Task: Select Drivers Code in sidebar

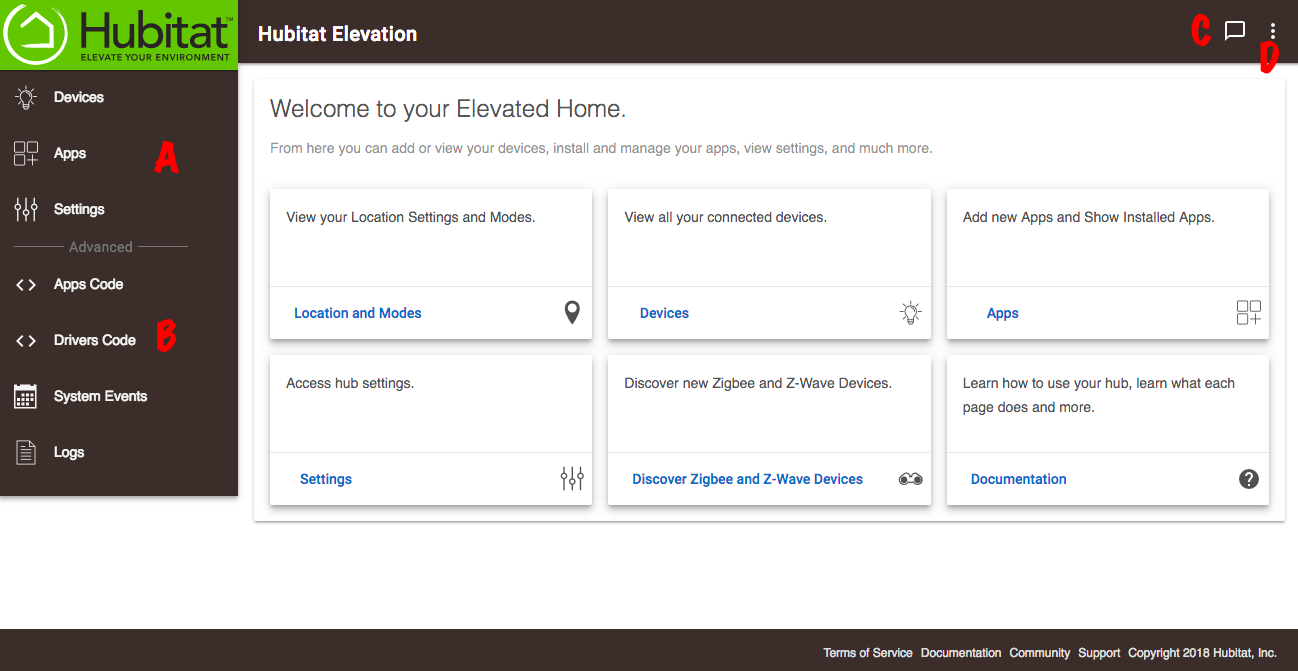Action: click(x=94, y=340)
